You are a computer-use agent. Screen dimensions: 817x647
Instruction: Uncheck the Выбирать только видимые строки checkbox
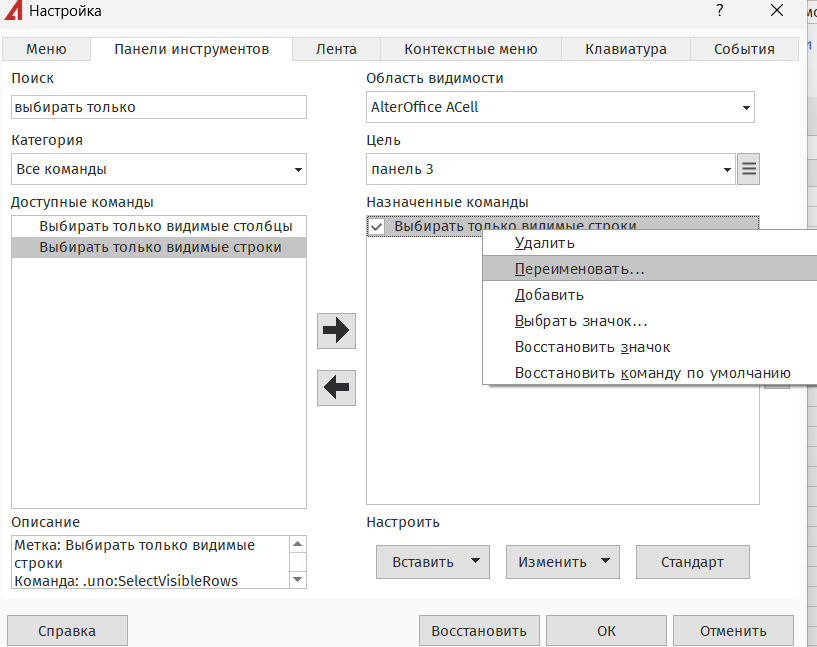(x=377, y=227)
